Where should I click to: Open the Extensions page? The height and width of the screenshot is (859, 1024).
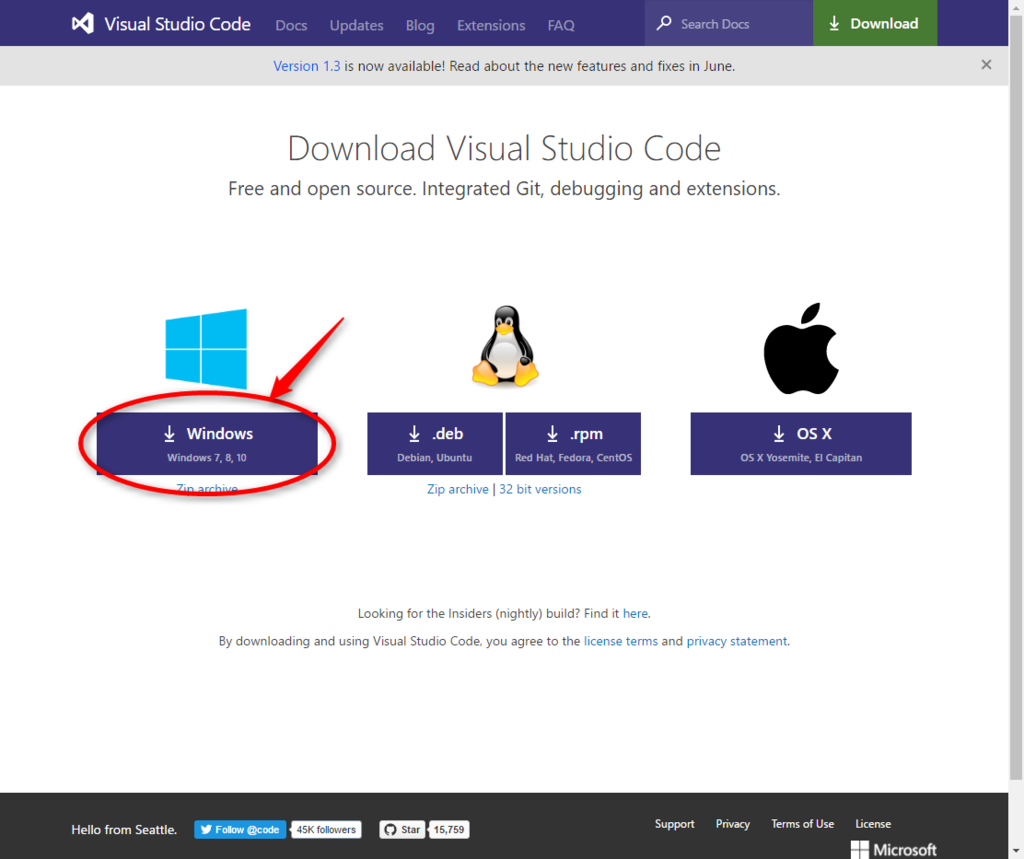tap(491, 25)
